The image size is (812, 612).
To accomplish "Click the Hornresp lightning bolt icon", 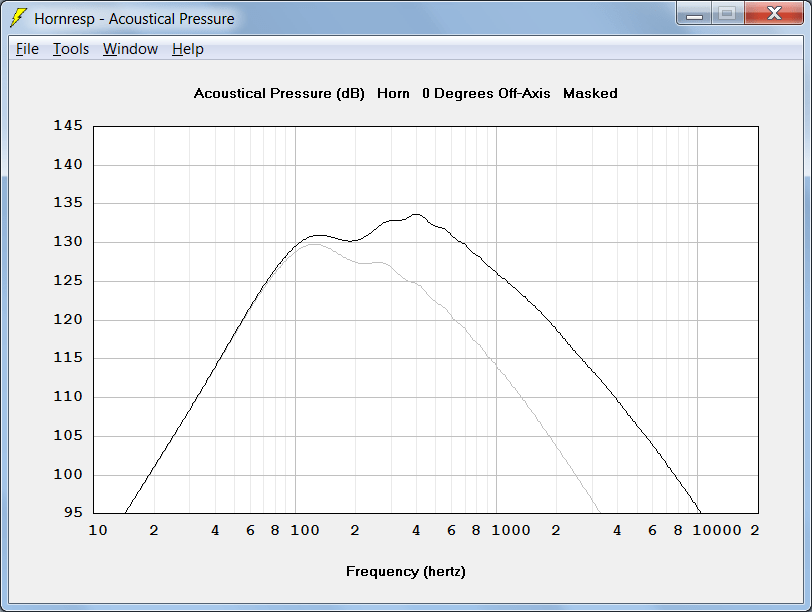I will [18, 18].
